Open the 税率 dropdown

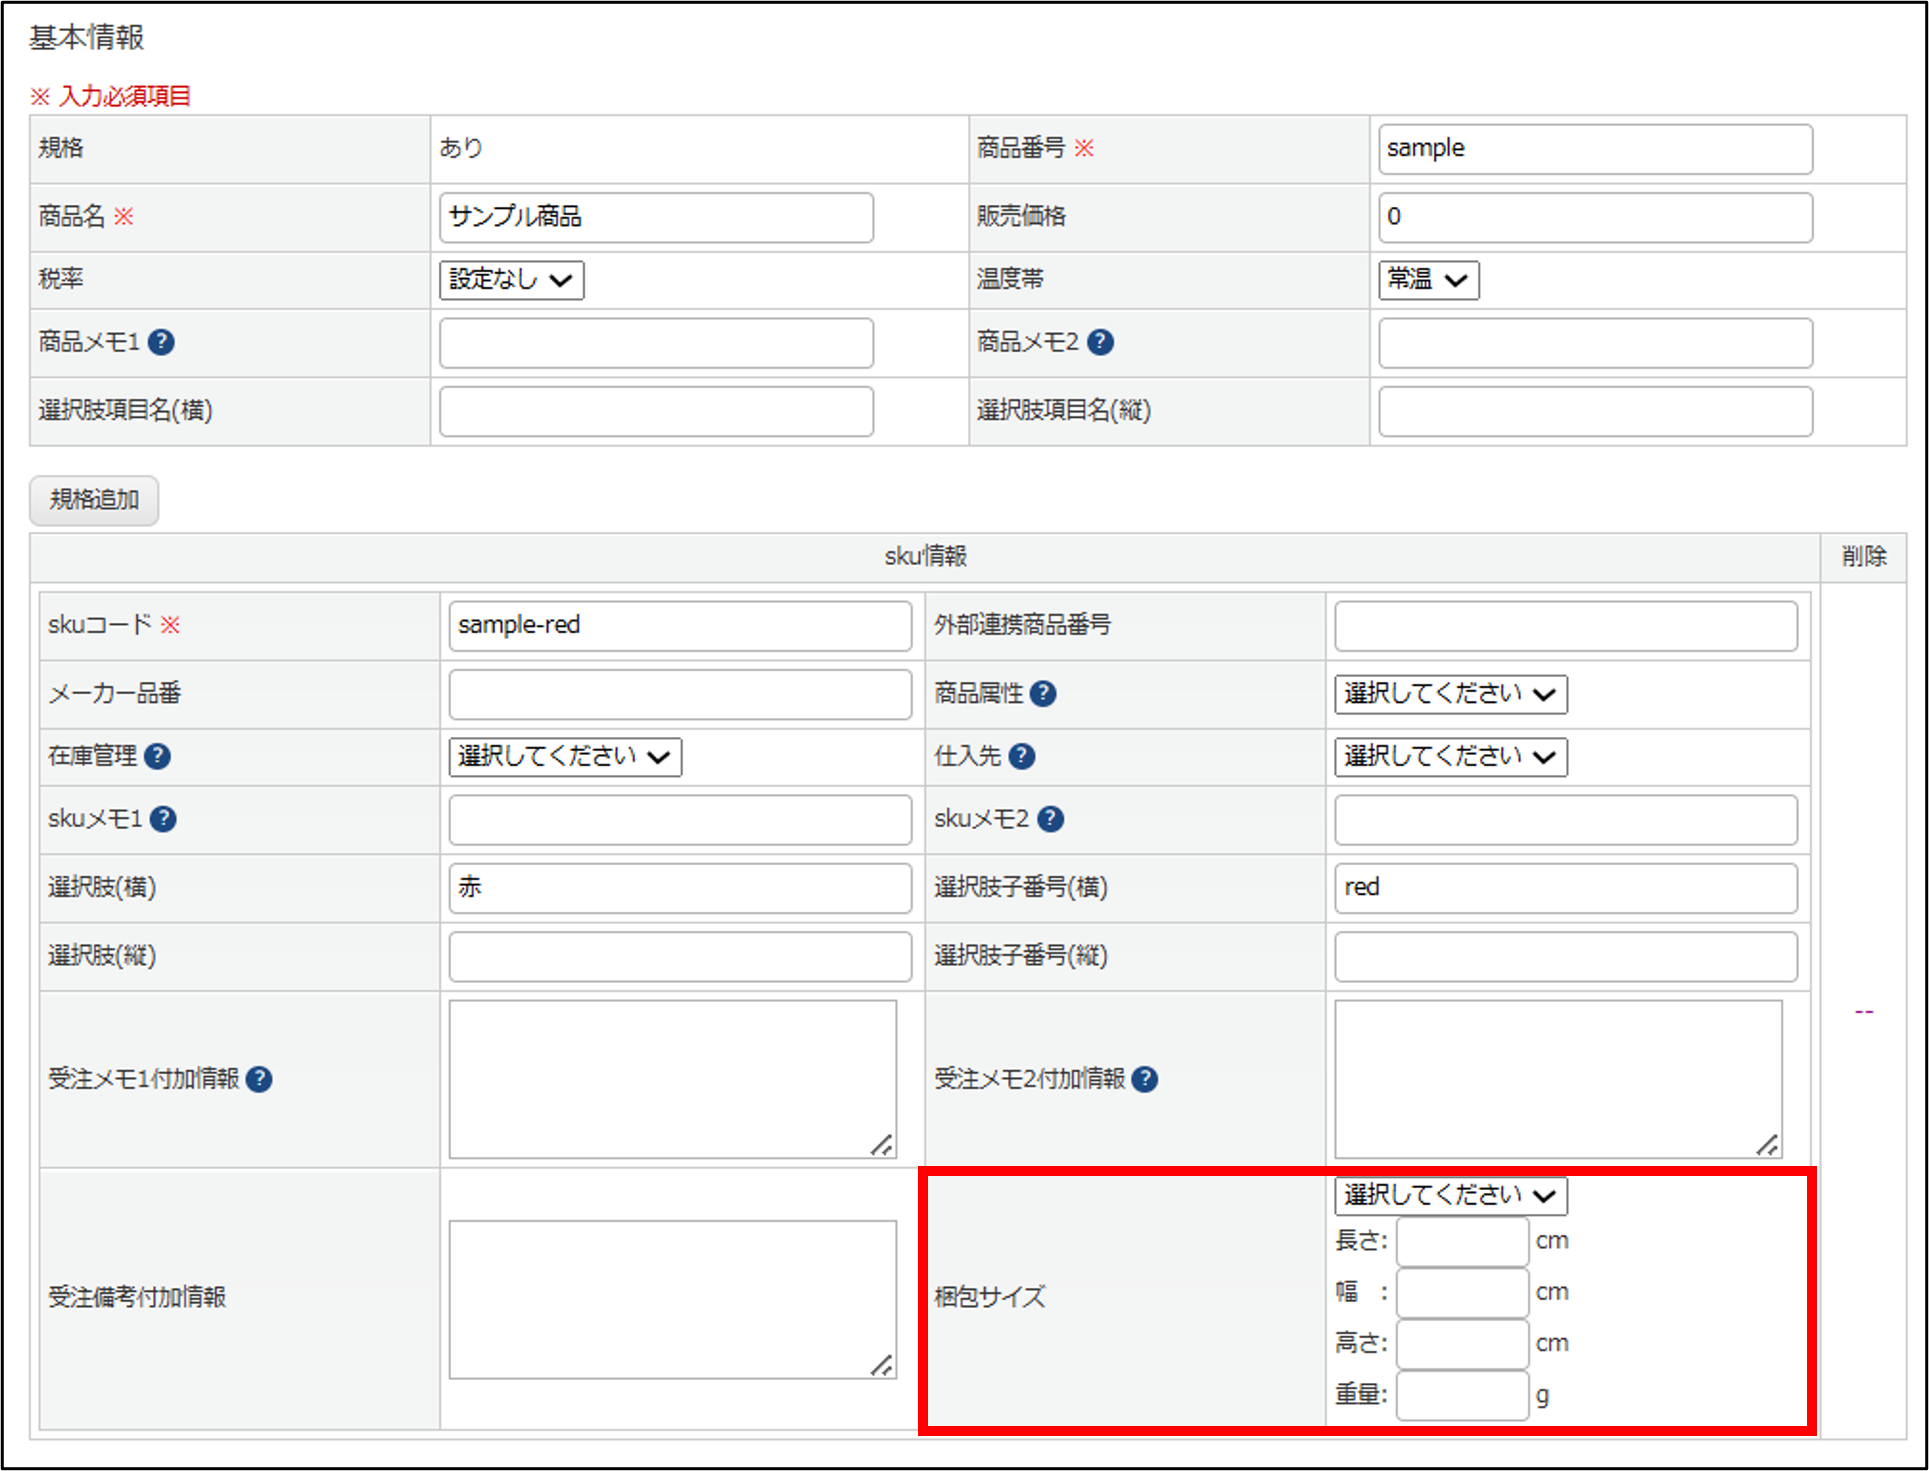[x=511, y=280]
